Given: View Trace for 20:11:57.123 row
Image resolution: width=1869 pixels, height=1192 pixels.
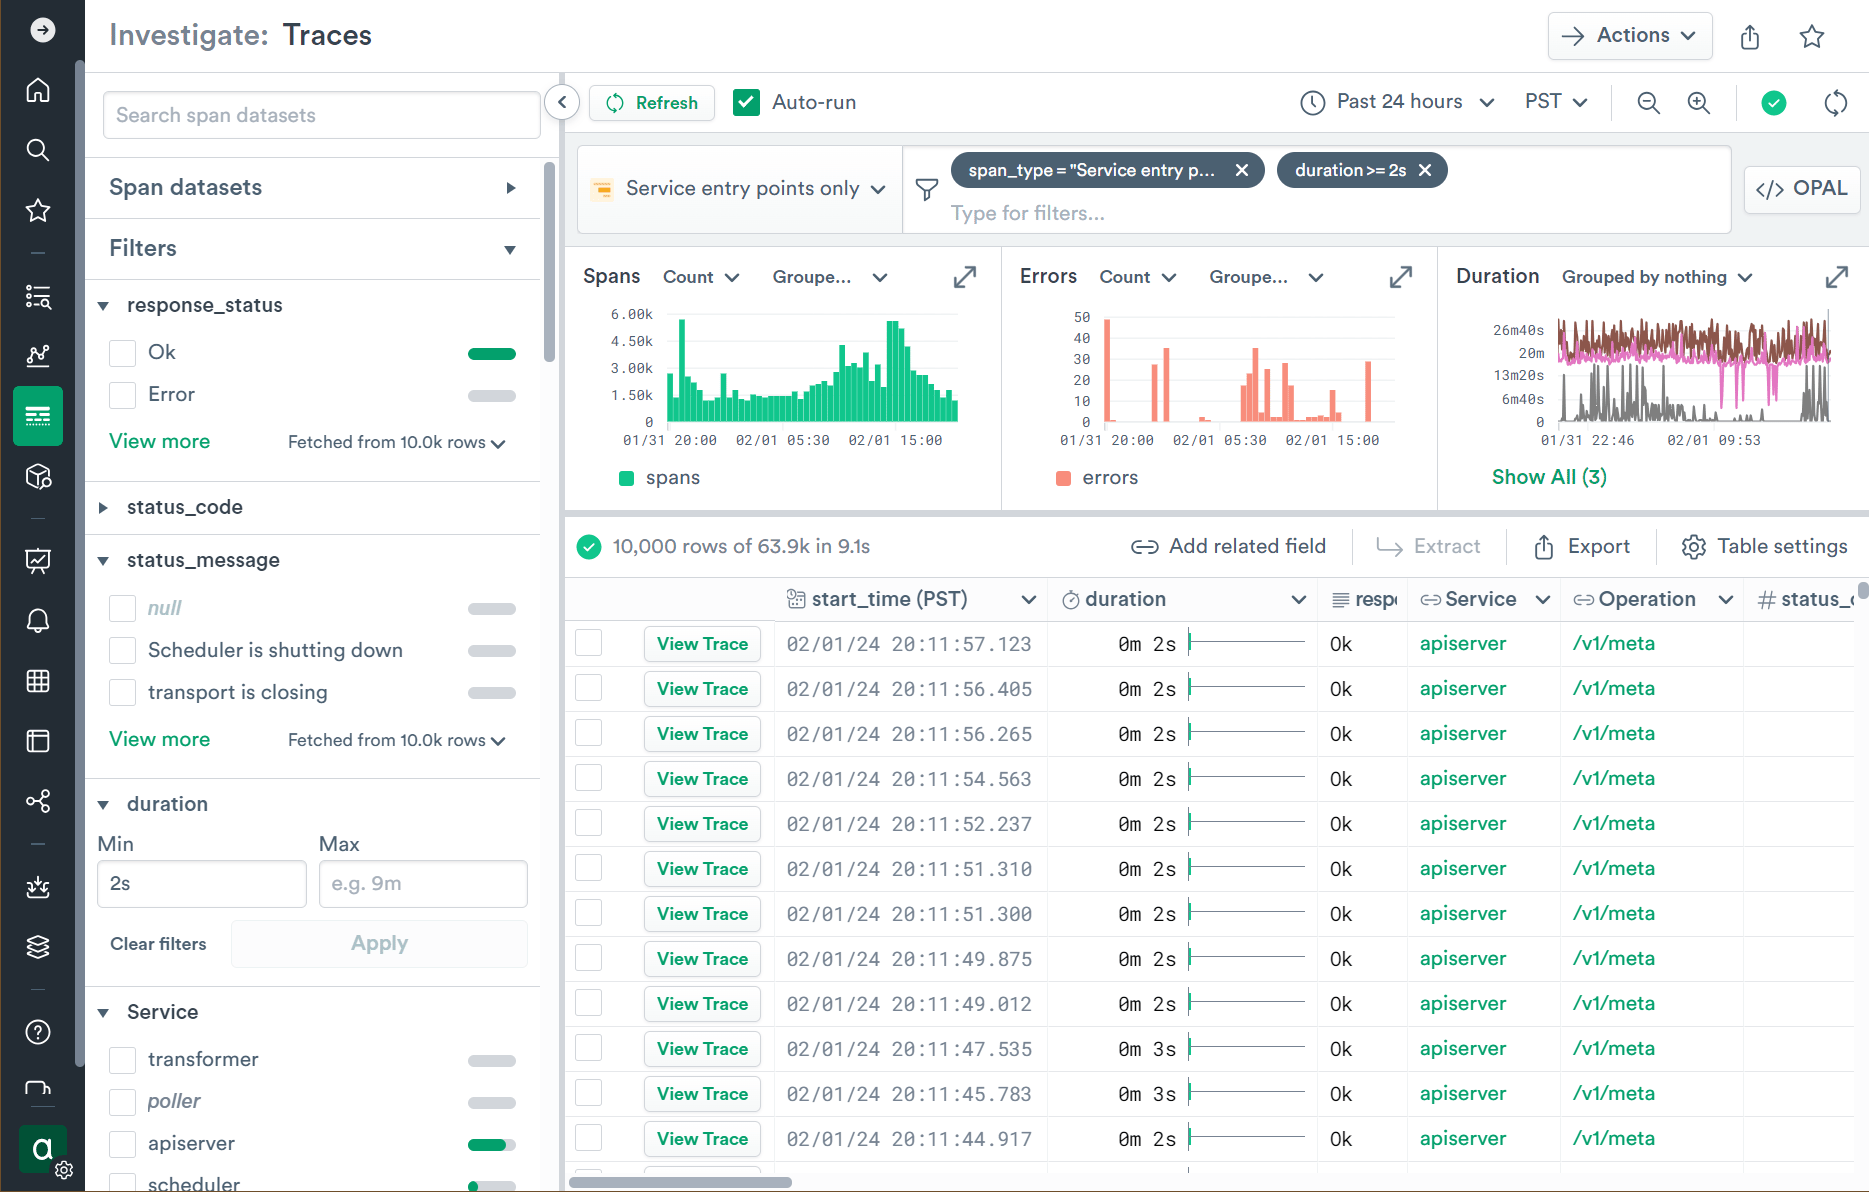Looking at the screenshot, I should click(702, 644).
